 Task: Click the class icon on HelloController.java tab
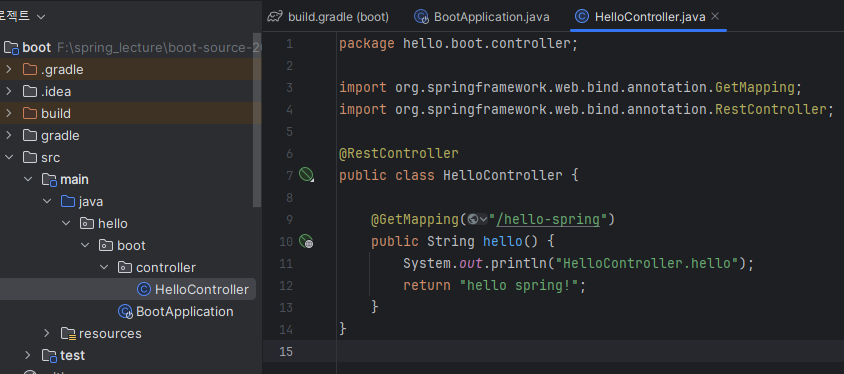pos(582,17)
